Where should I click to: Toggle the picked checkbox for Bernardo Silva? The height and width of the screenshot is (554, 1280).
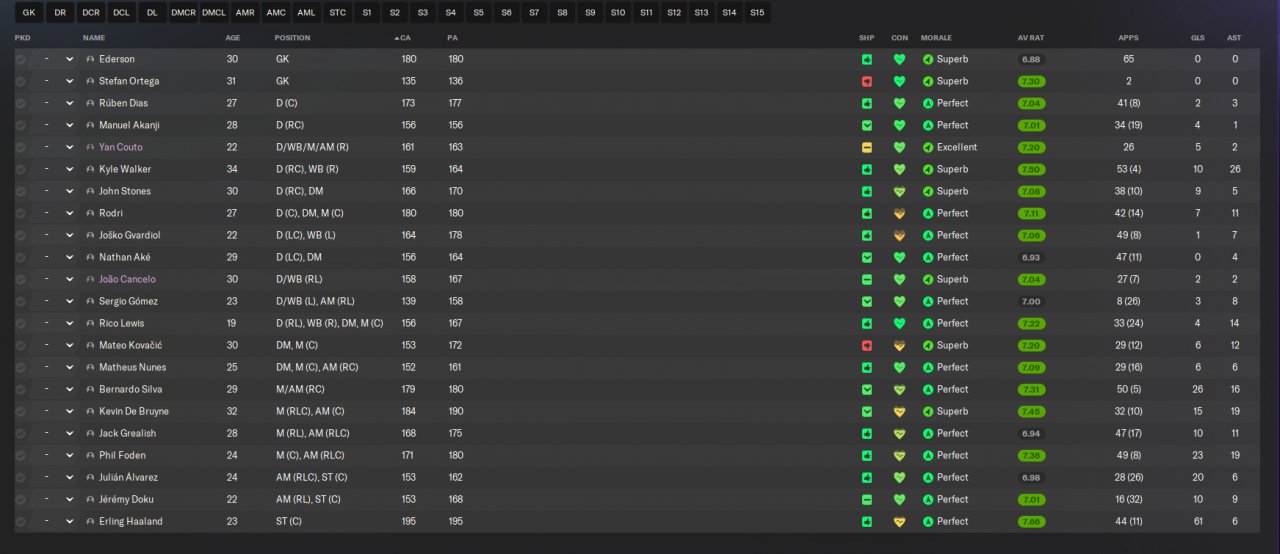tap(20, 389)
